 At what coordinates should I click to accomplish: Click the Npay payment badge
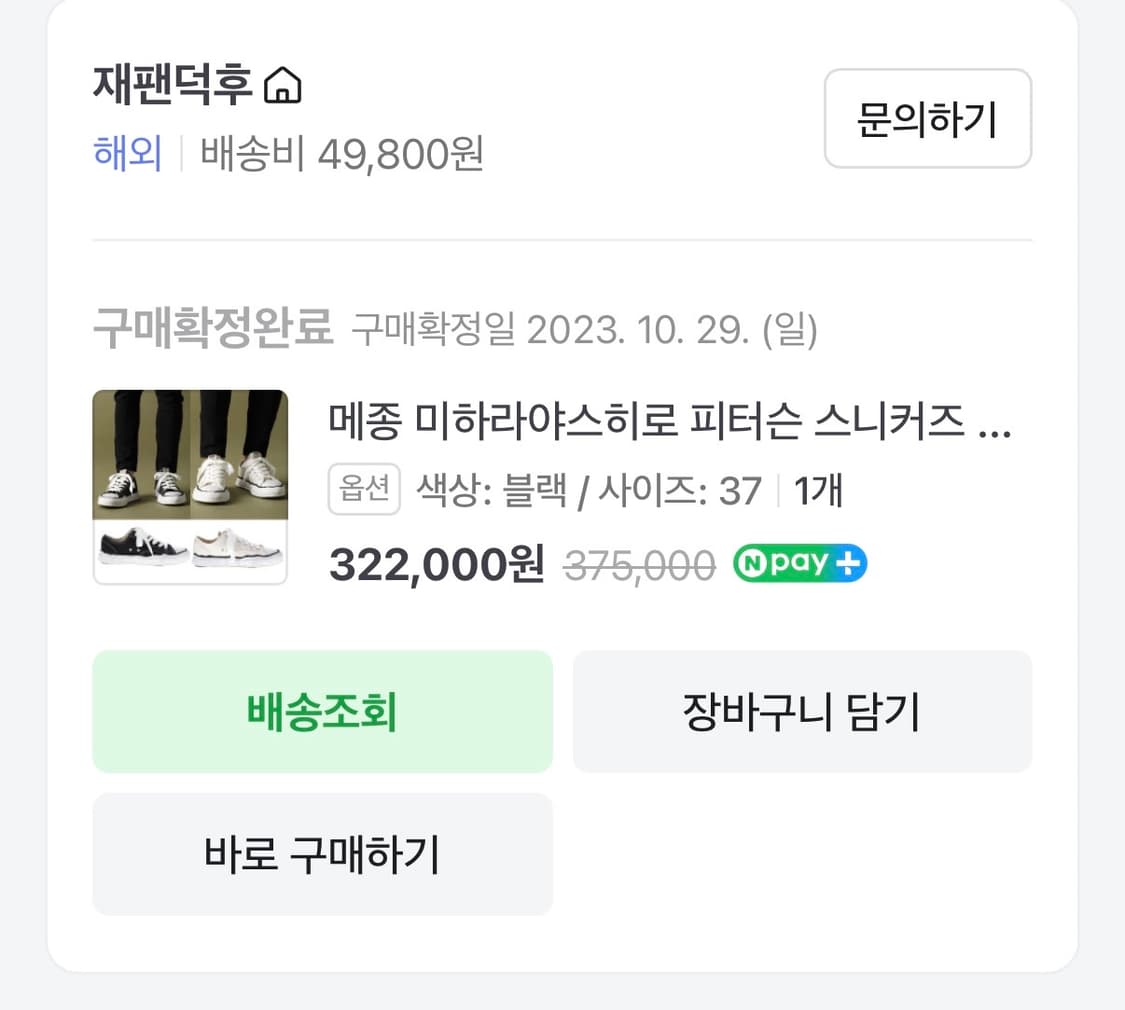tap(798, 564)
